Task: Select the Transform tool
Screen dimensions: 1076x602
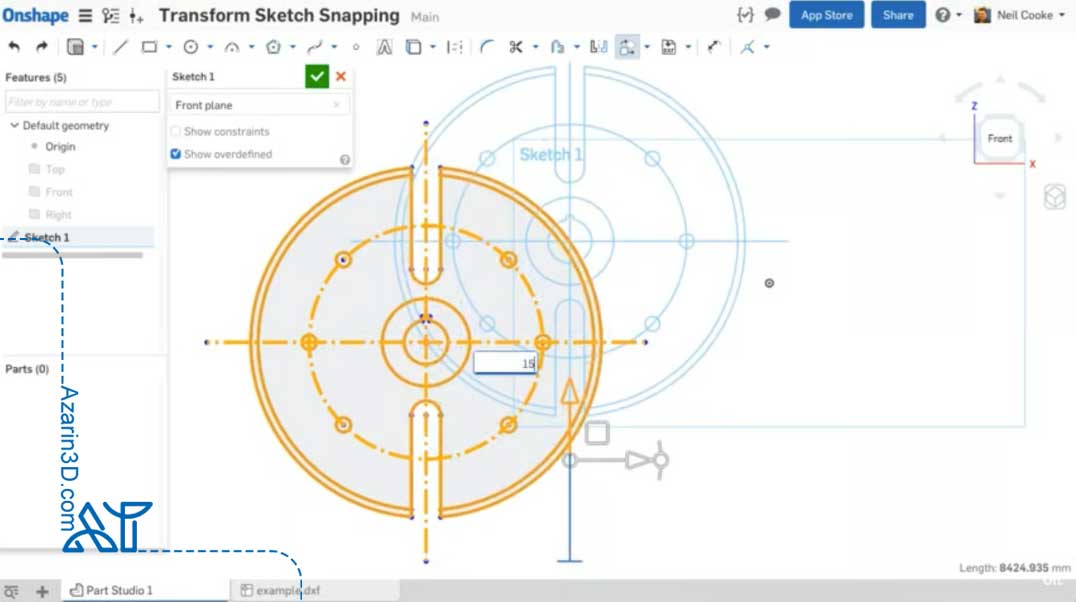Action: (627, 47)
